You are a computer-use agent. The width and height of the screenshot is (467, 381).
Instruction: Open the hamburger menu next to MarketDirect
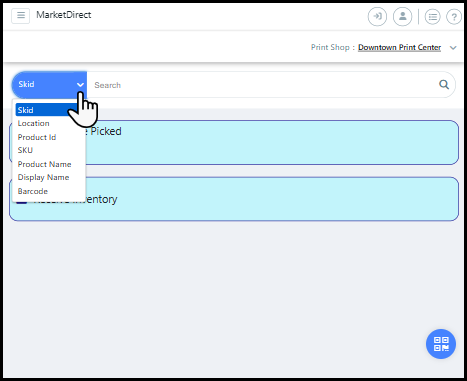21,16
